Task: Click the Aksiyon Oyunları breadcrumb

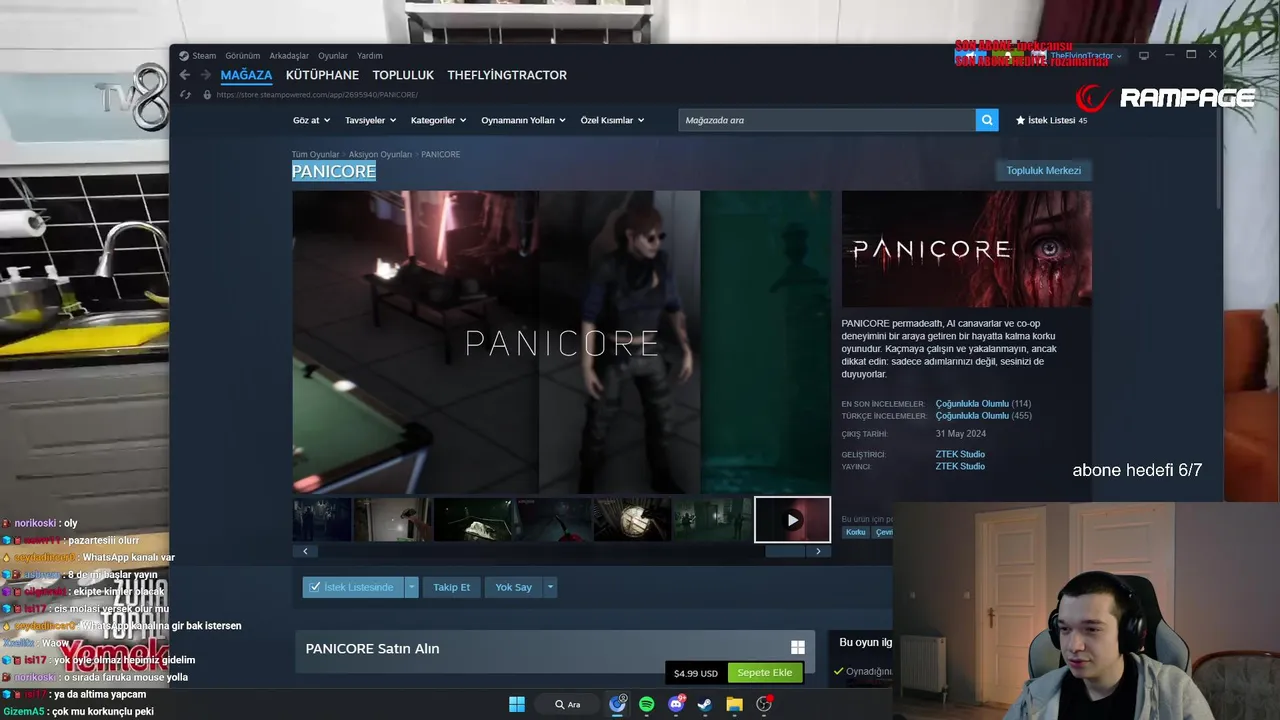Action: pyautogui.click(x=380, y=155)
